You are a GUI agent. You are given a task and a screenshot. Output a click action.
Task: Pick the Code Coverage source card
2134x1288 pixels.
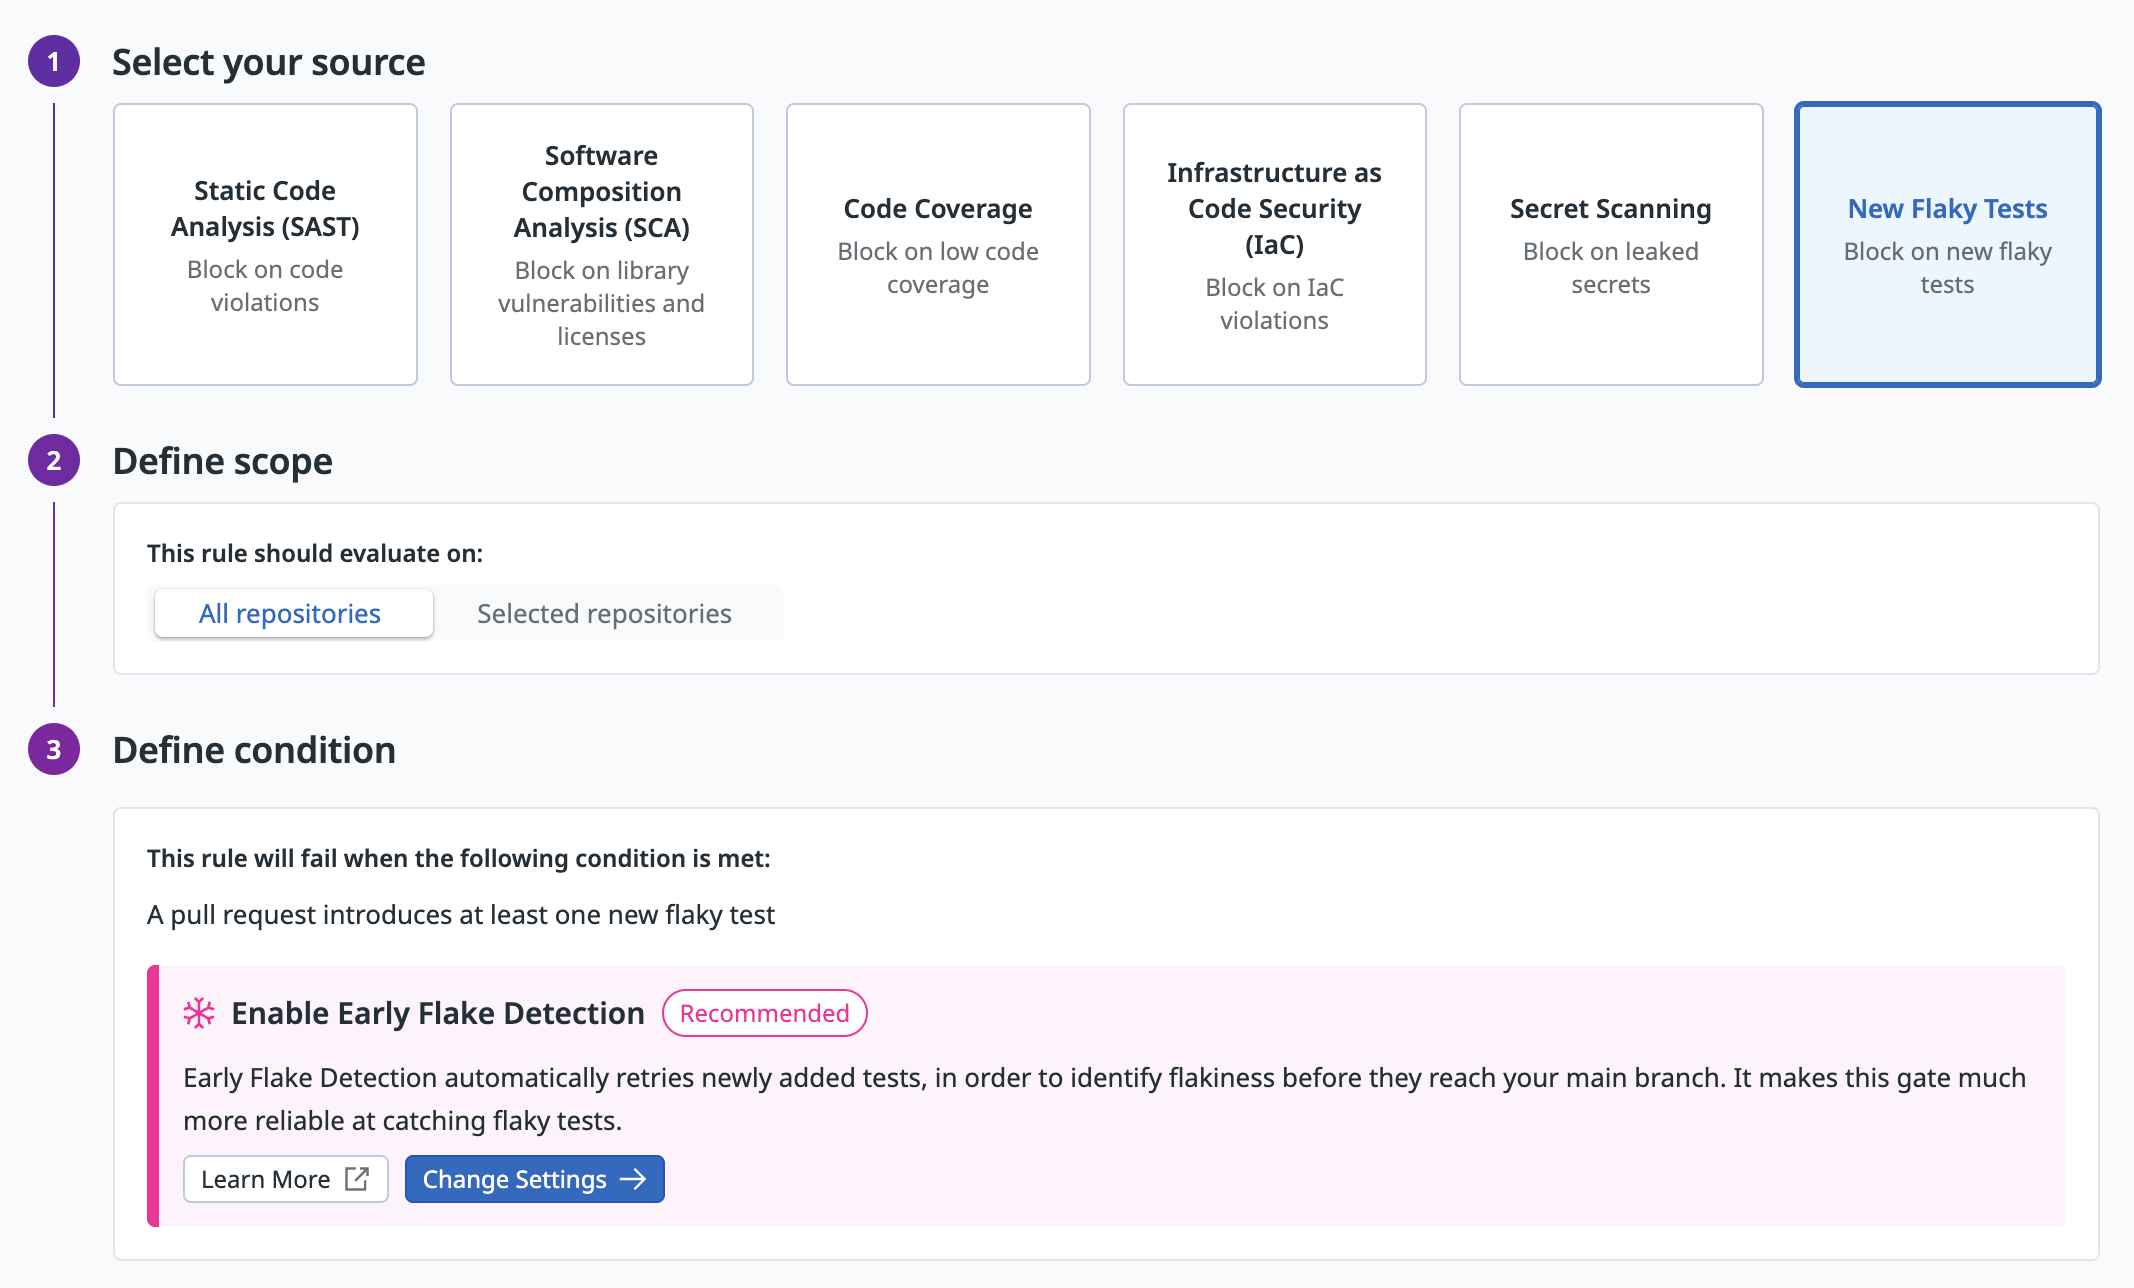click(938, 245)
